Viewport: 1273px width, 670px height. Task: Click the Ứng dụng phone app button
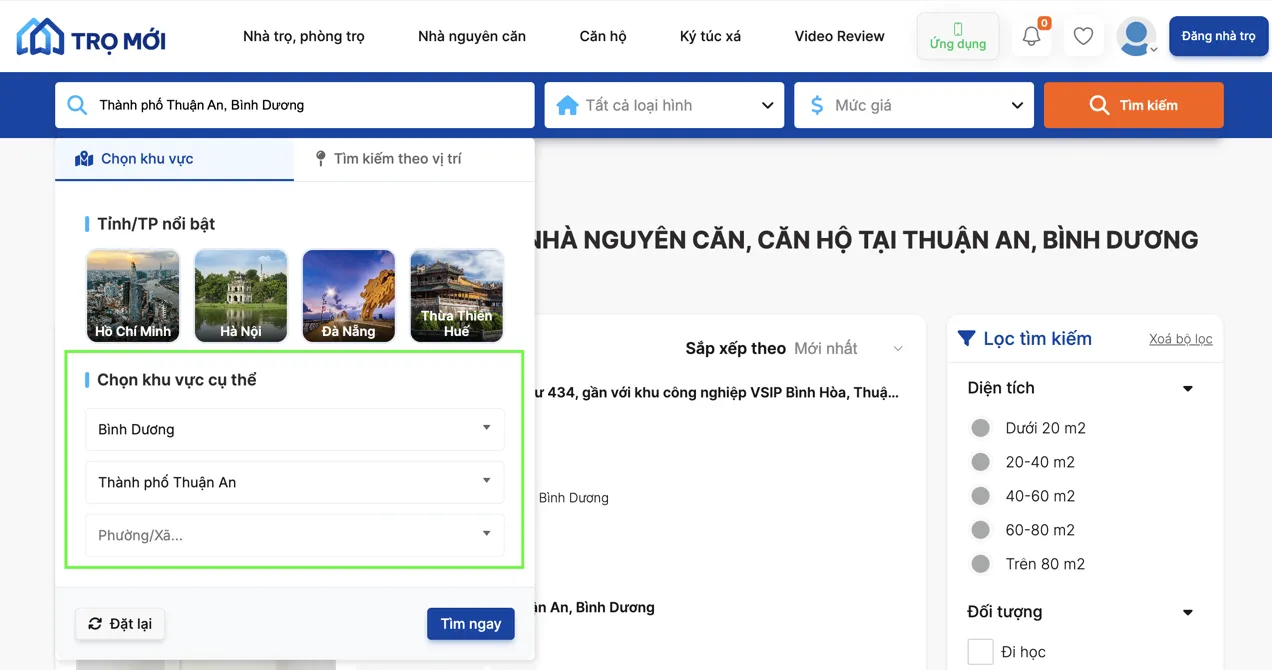[958, 36]
